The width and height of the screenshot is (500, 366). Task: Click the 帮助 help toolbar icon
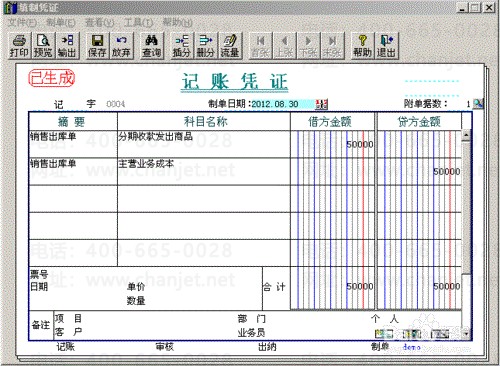tap(363, 46)
